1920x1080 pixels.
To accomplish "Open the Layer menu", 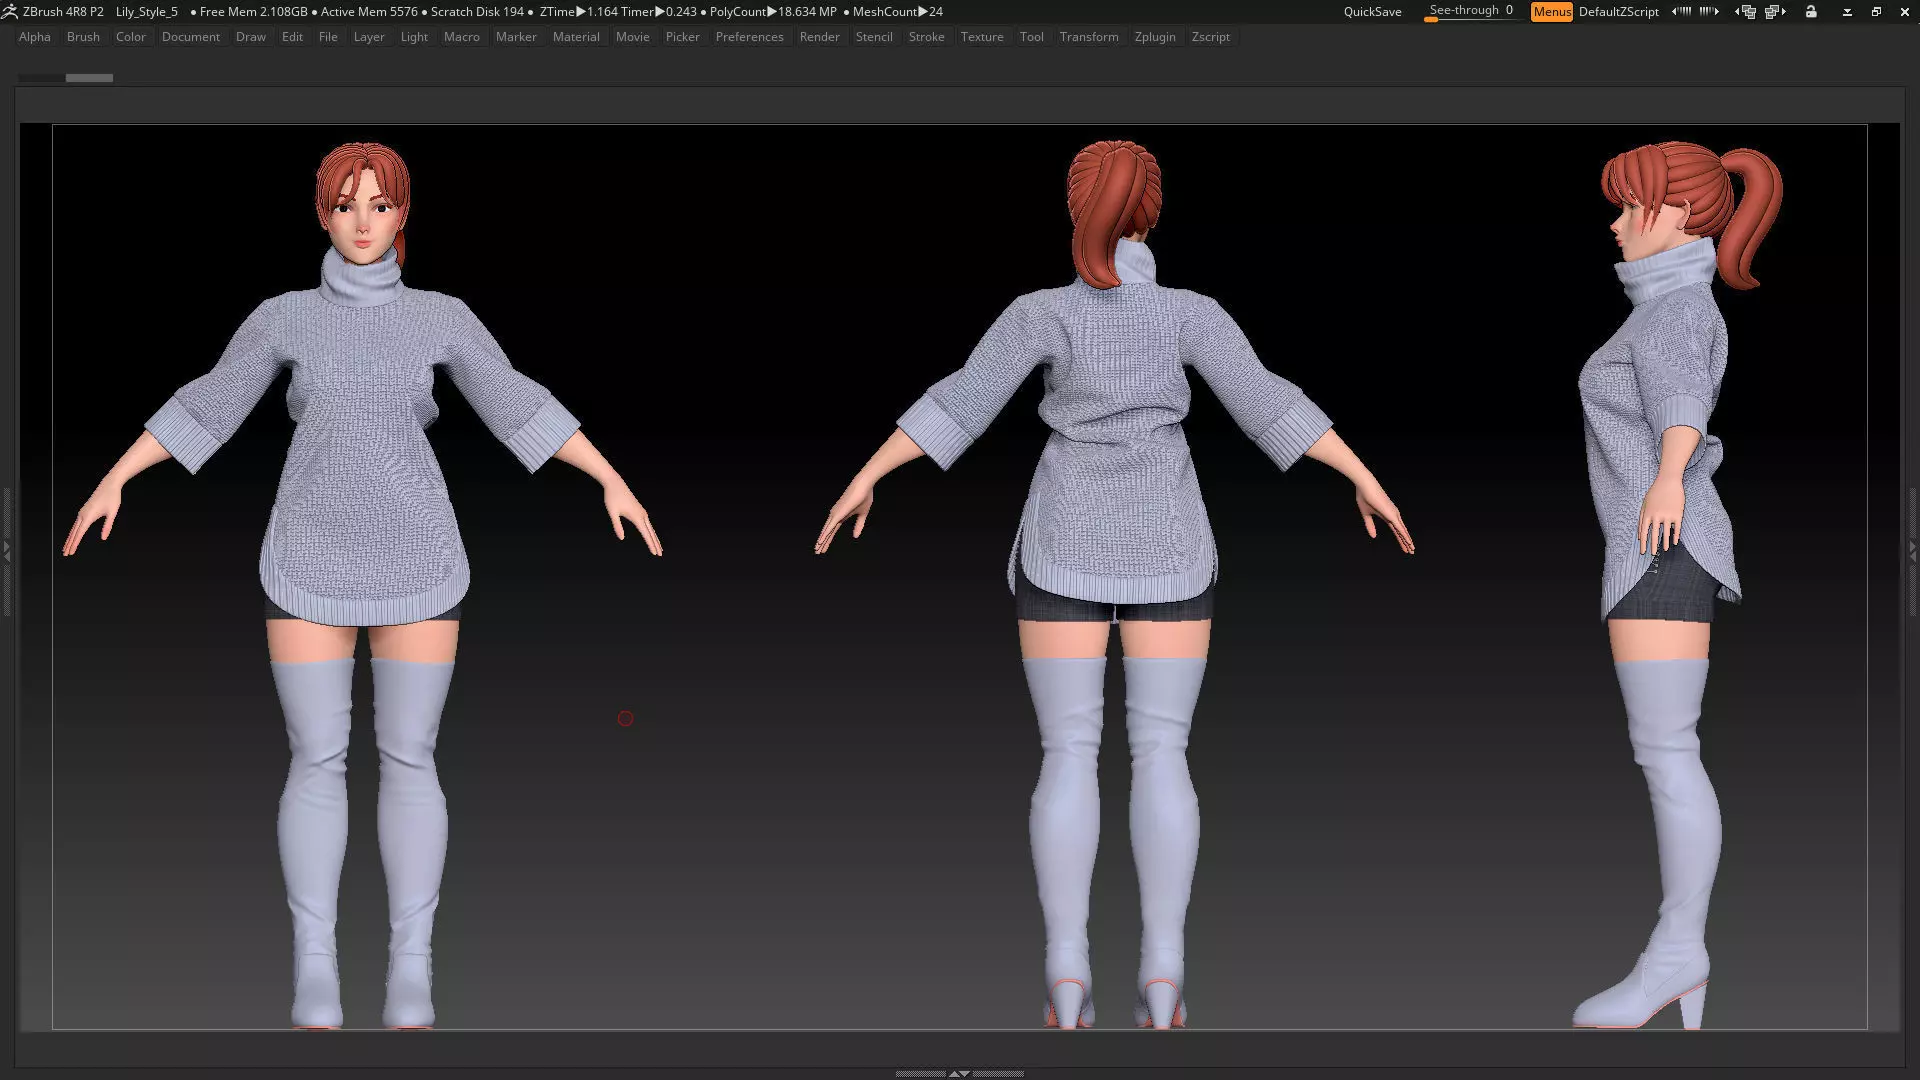I will pyautogui.click(x=369, y=37).
